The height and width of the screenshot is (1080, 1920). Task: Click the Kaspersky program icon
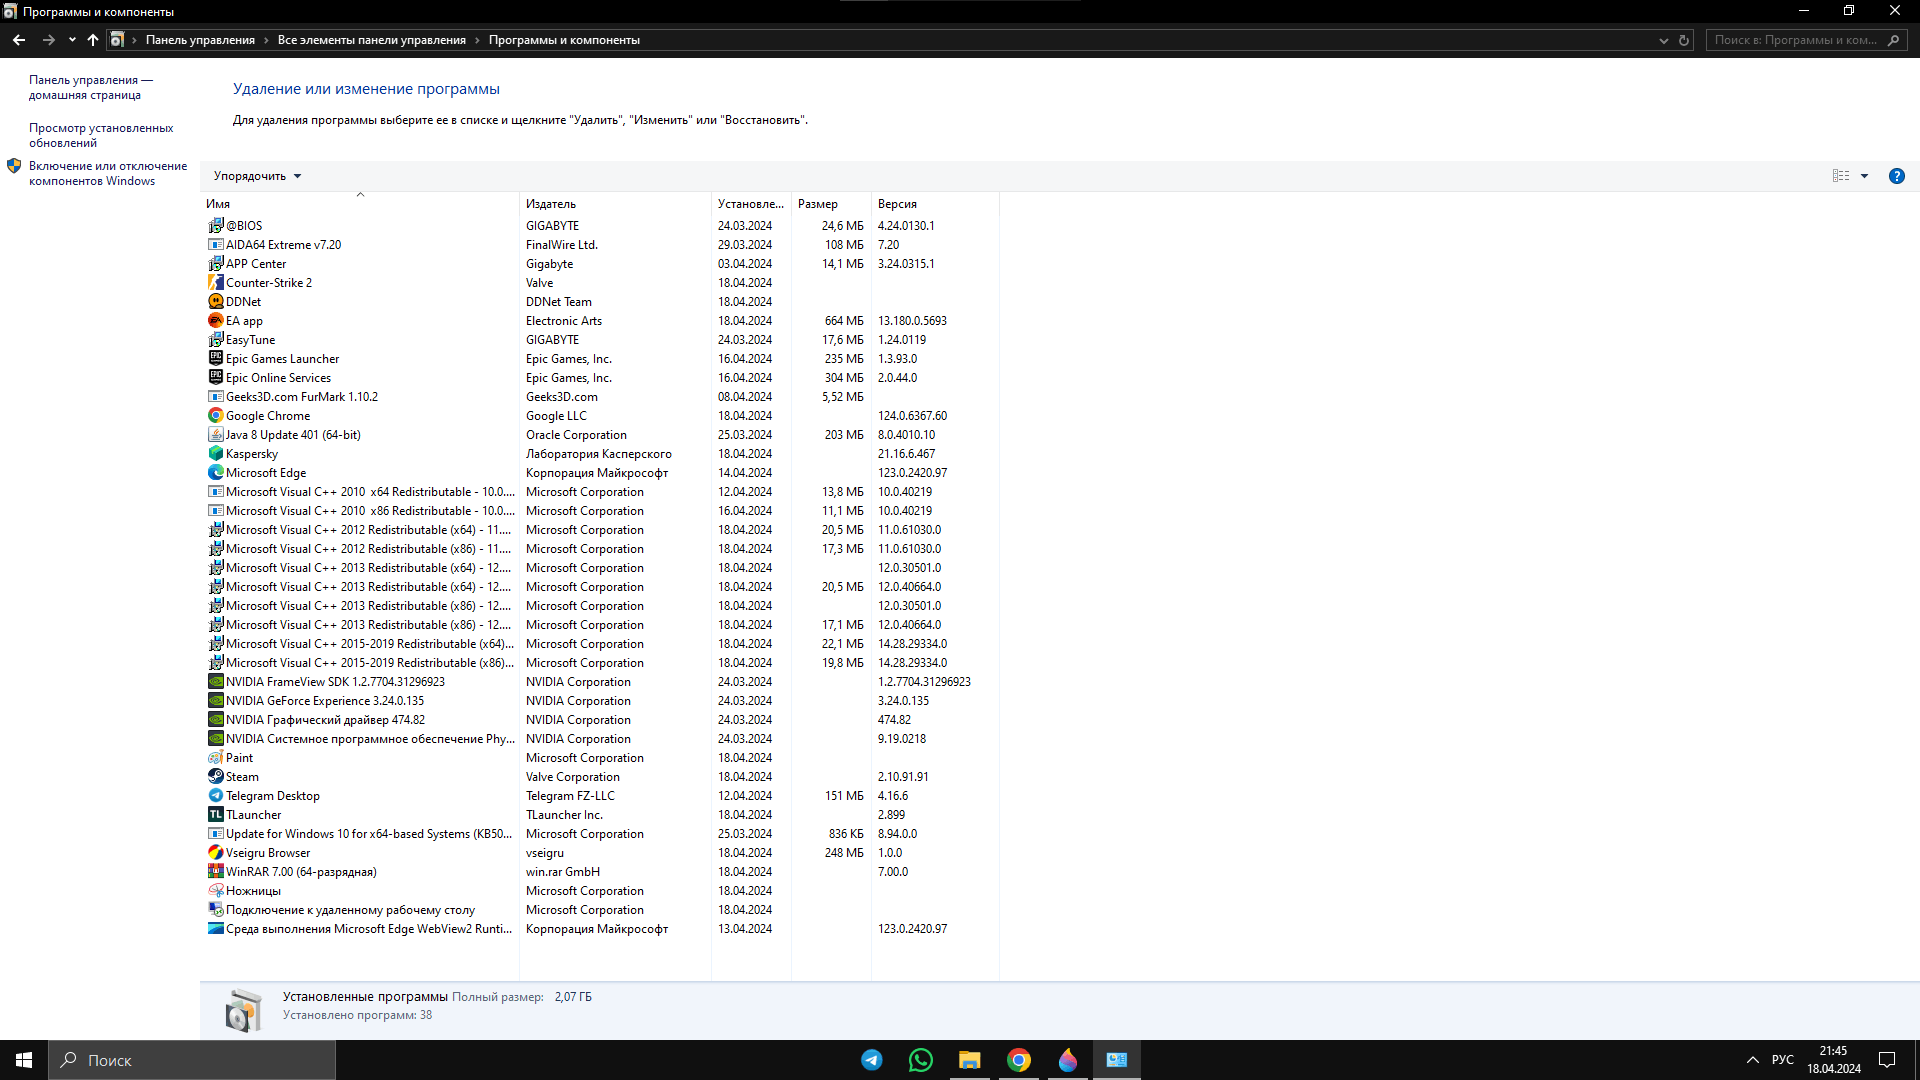tap(215, 454)
